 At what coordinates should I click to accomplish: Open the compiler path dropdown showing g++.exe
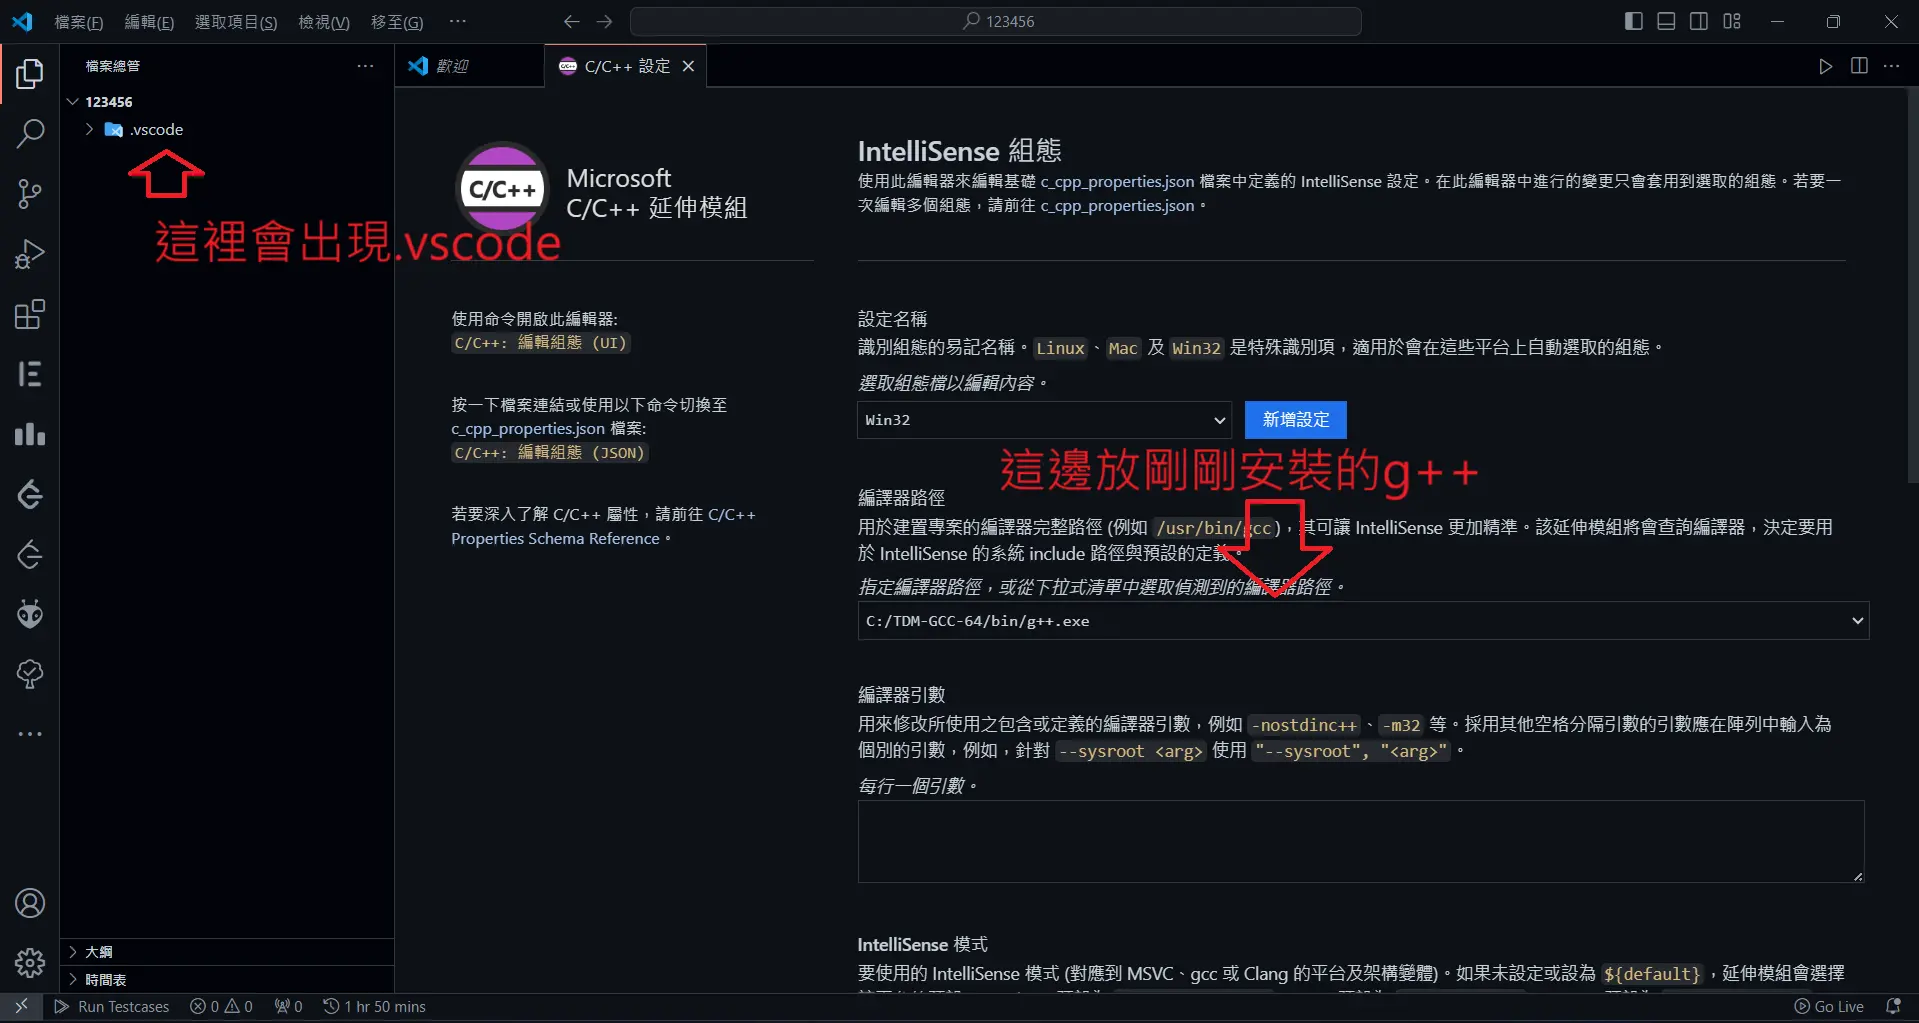1857,620
